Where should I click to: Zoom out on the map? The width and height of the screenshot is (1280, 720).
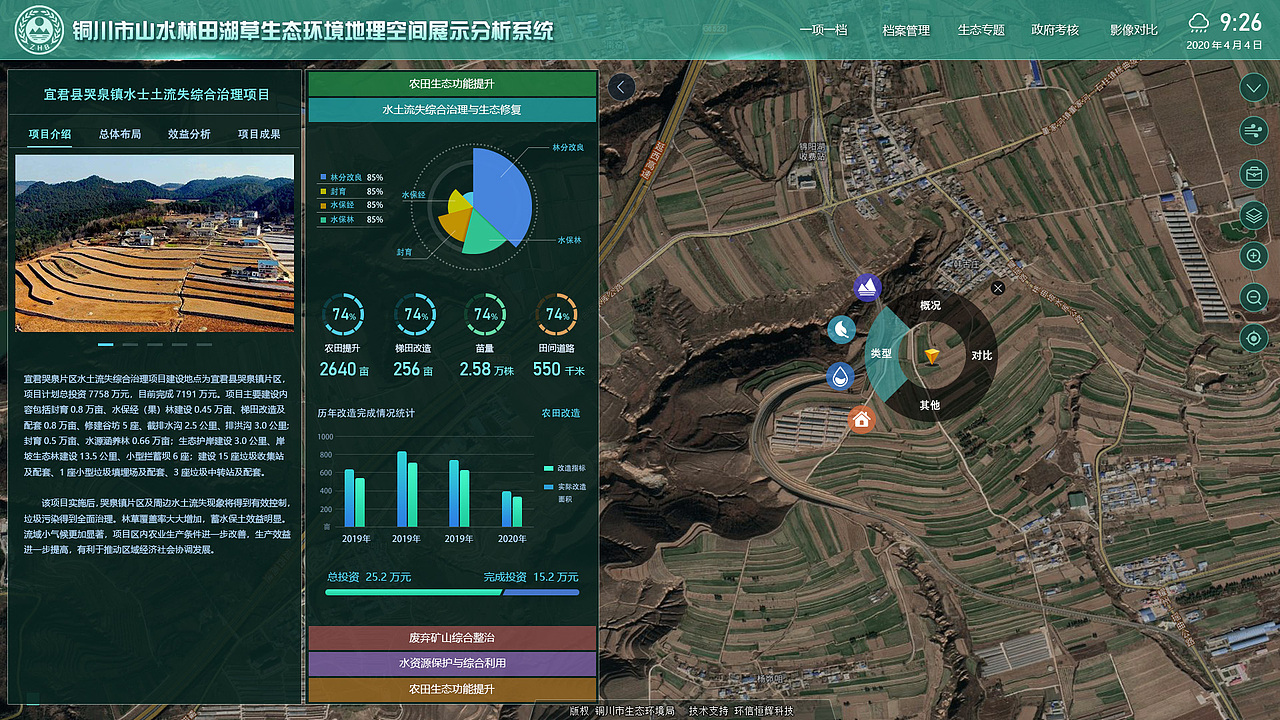point(1253,297)
